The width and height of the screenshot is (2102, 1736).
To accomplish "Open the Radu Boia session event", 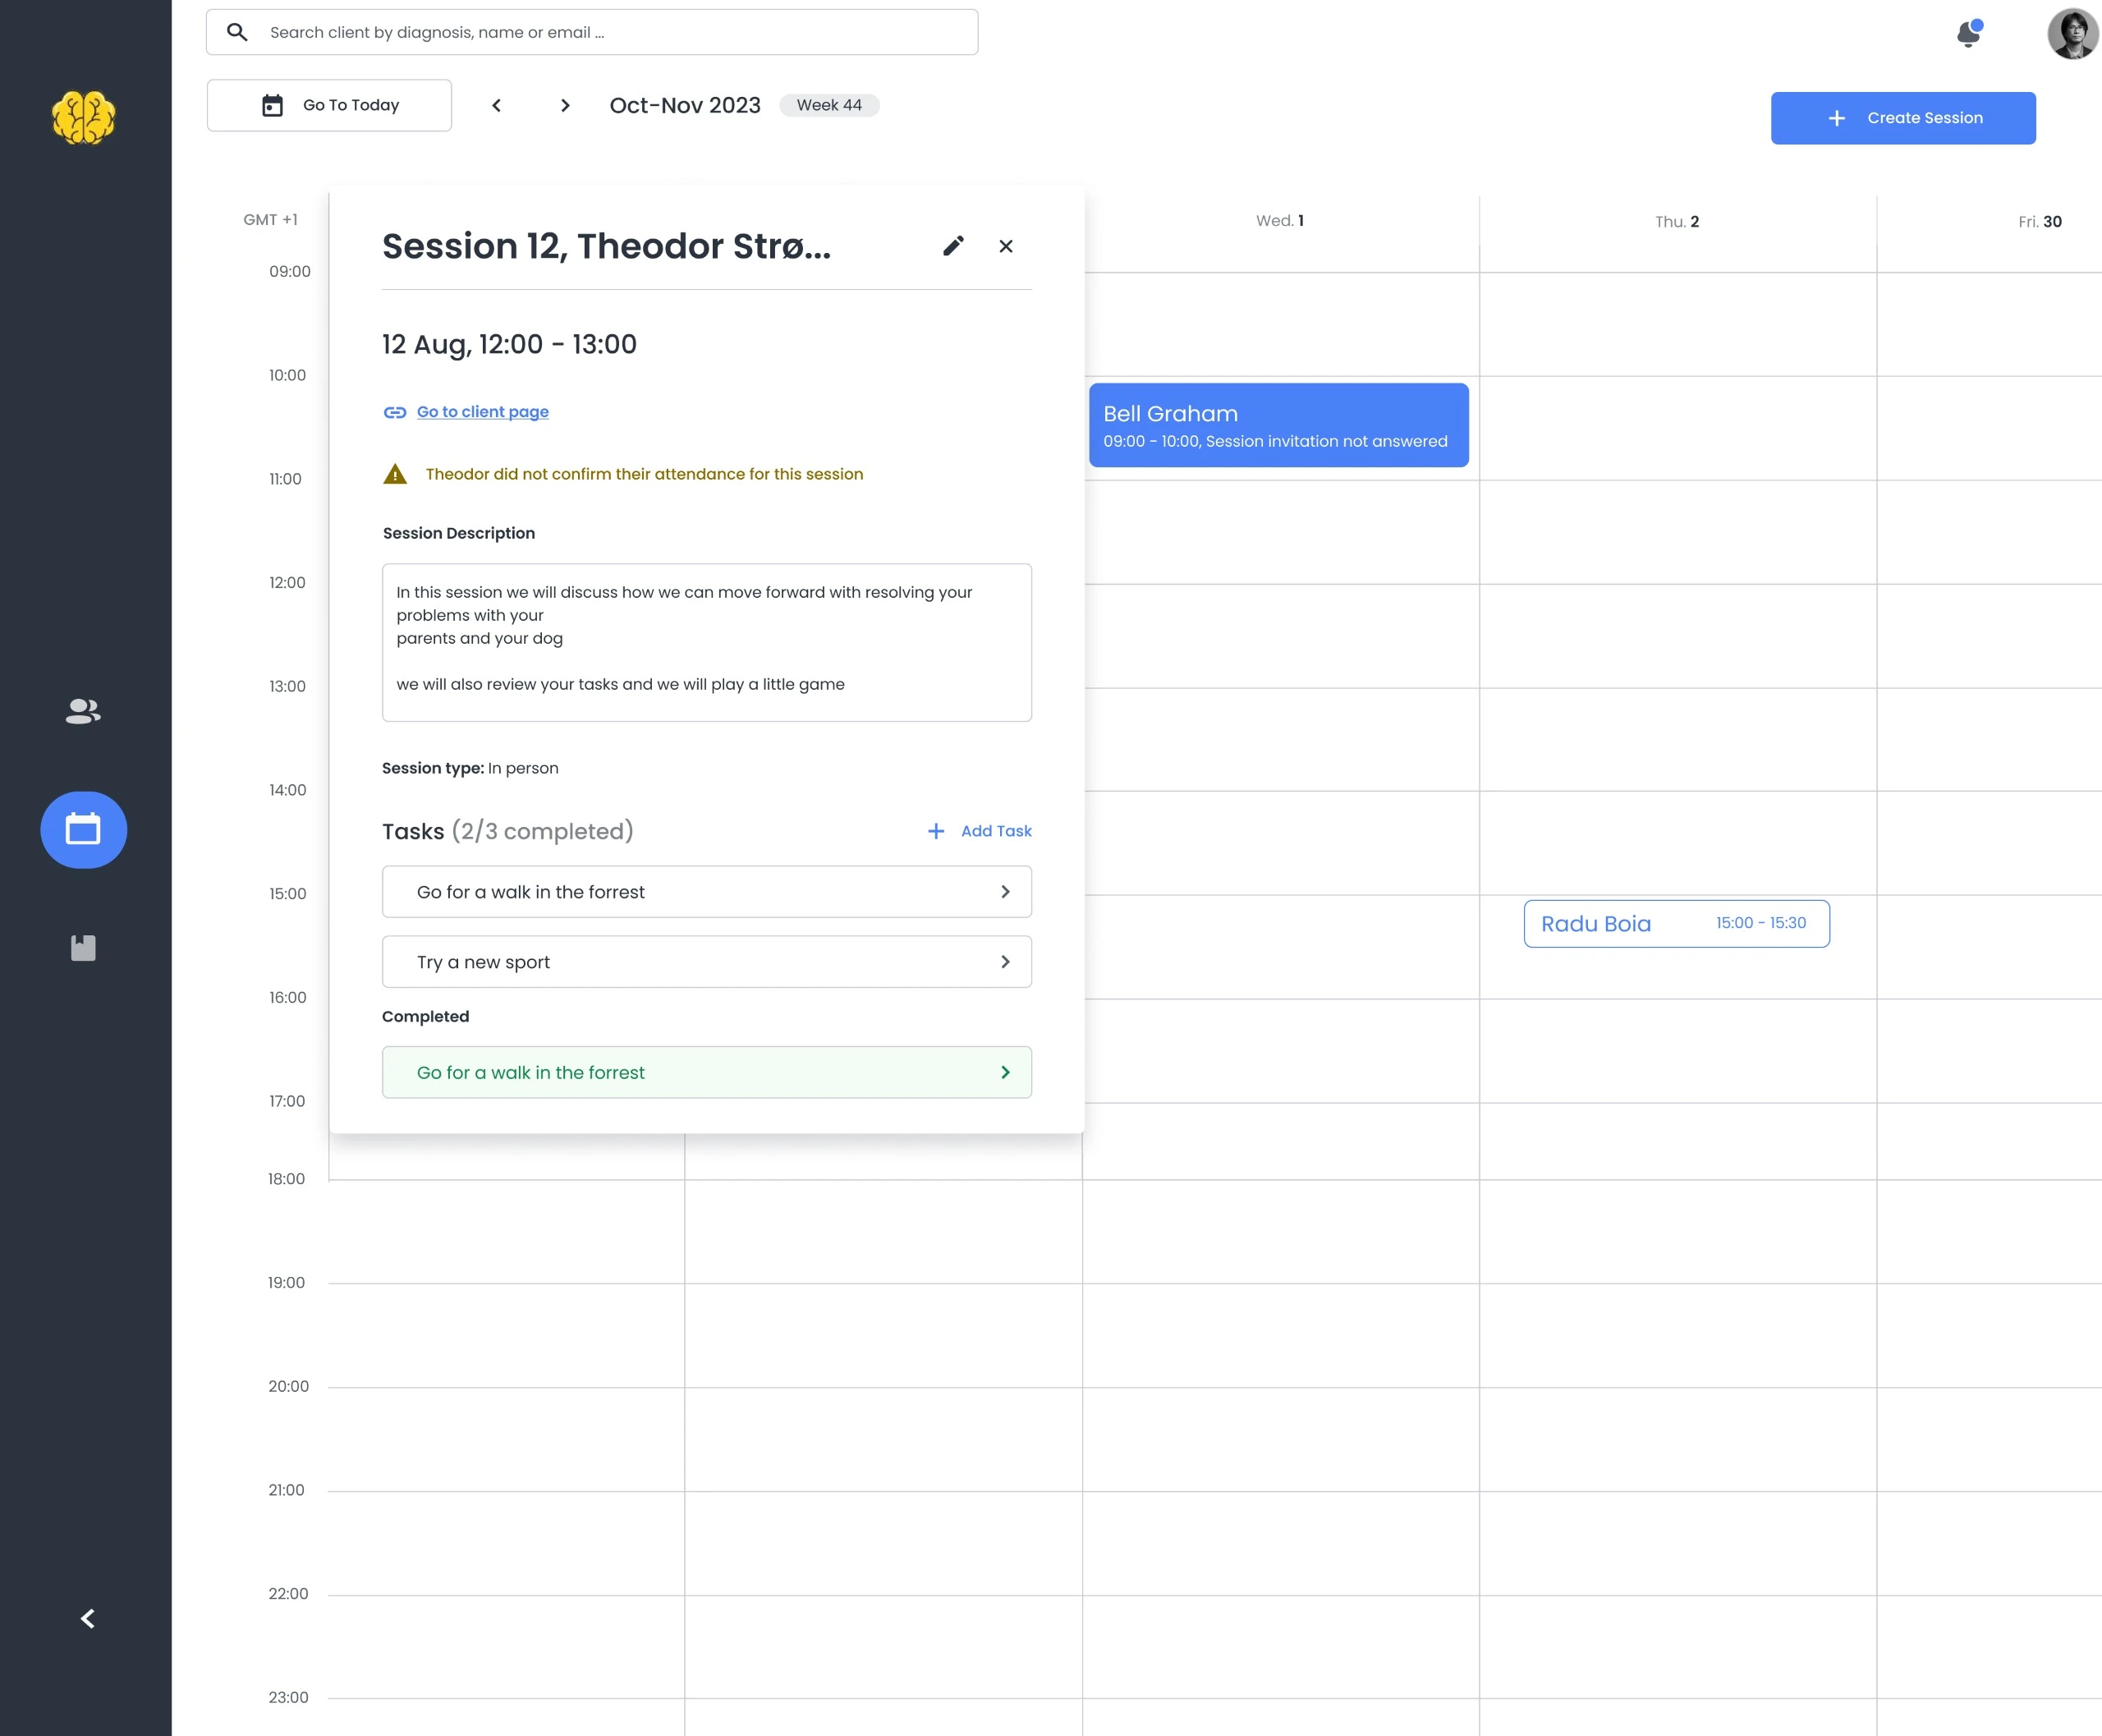I will coord(1675,924).
